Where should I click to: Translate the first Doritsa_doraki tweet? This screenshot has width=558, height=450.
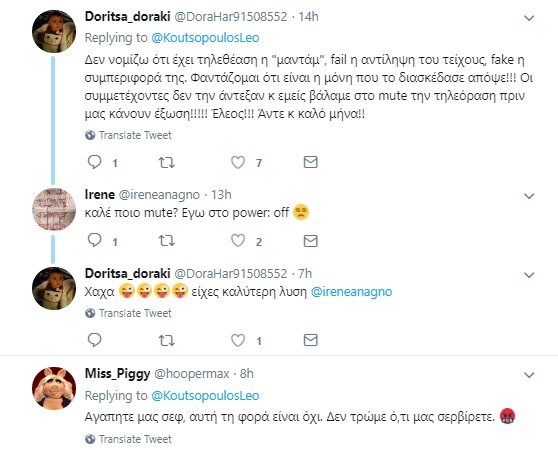[x=128, y=135]
